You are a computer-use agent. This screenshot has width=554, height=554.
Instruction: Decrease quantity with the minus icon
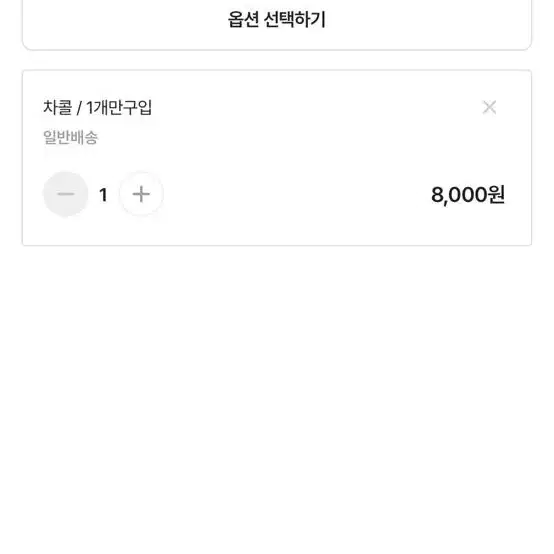65,194
